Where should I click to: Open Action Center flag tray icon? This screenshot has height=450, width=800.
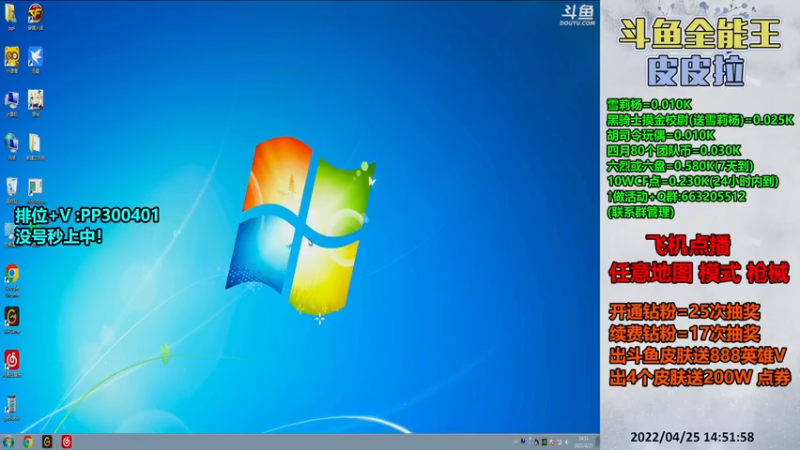(x=552, y=442)
